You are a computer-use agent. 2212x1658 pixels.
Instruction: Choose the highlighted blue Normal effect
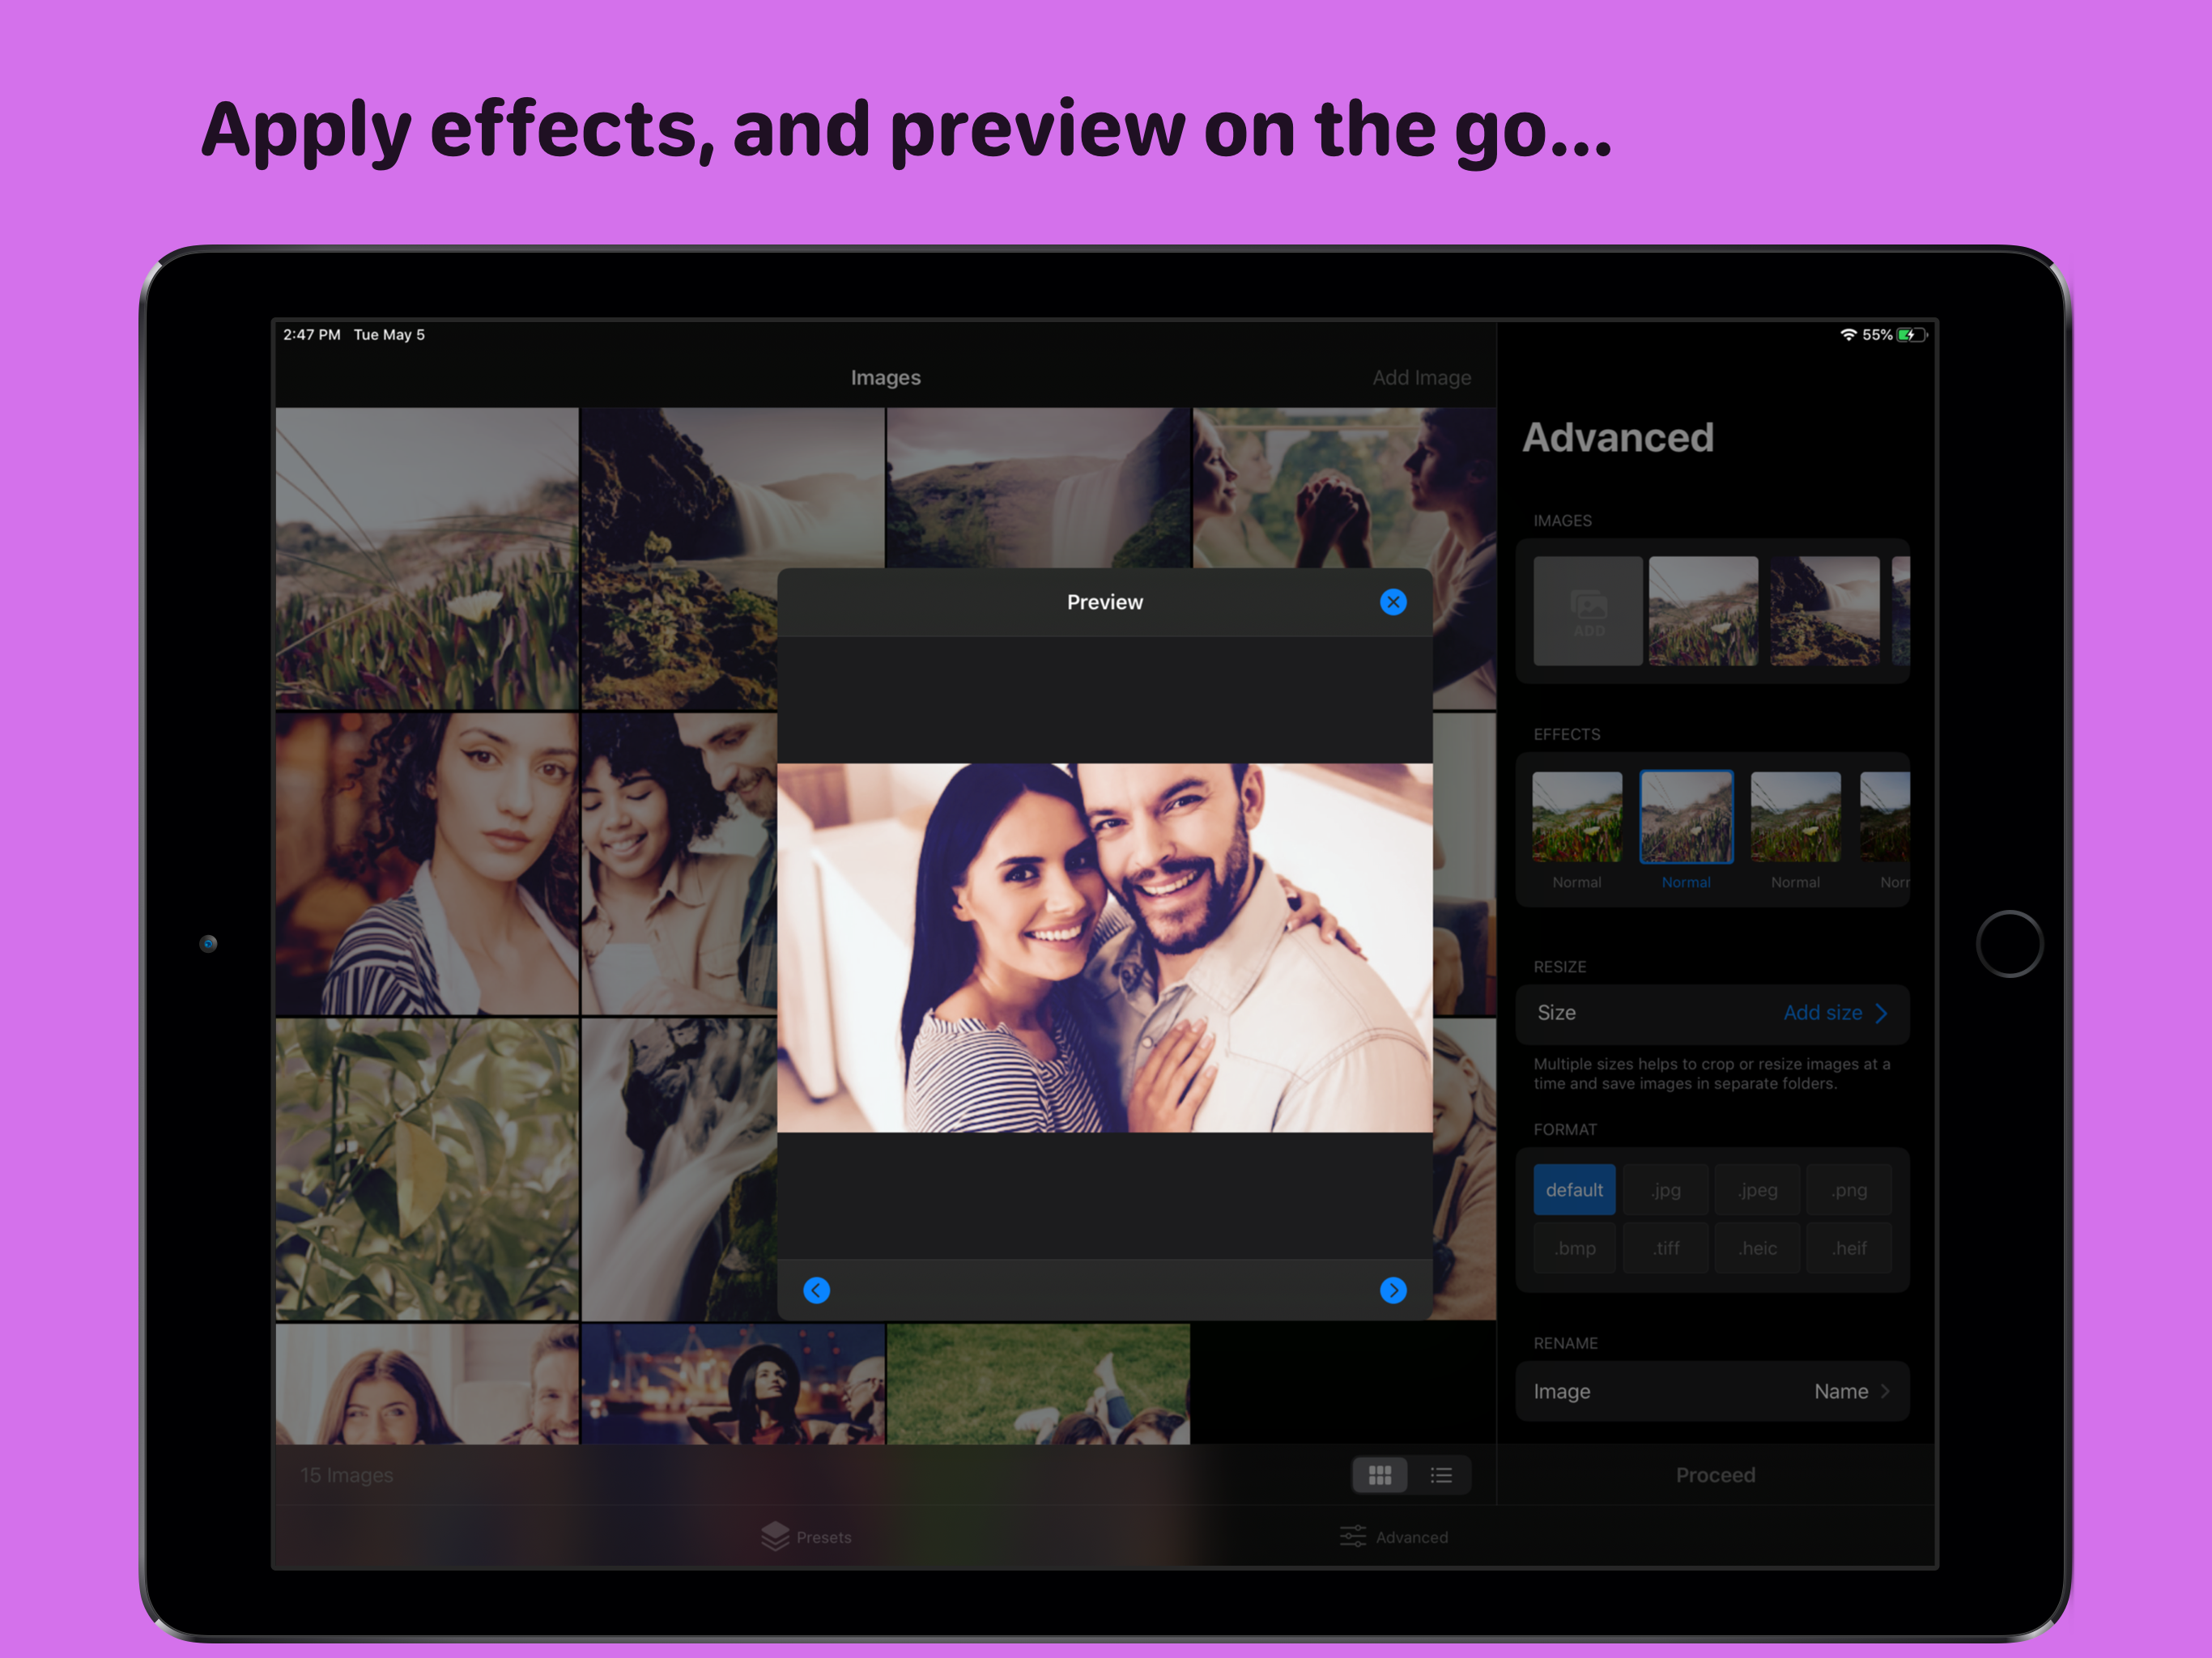point(1686,817)
